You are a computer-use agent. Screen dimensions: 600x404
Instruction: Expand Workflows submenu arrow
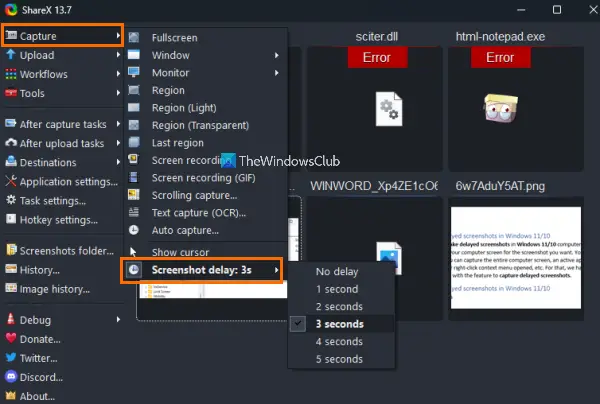click(x=118, y=74)
